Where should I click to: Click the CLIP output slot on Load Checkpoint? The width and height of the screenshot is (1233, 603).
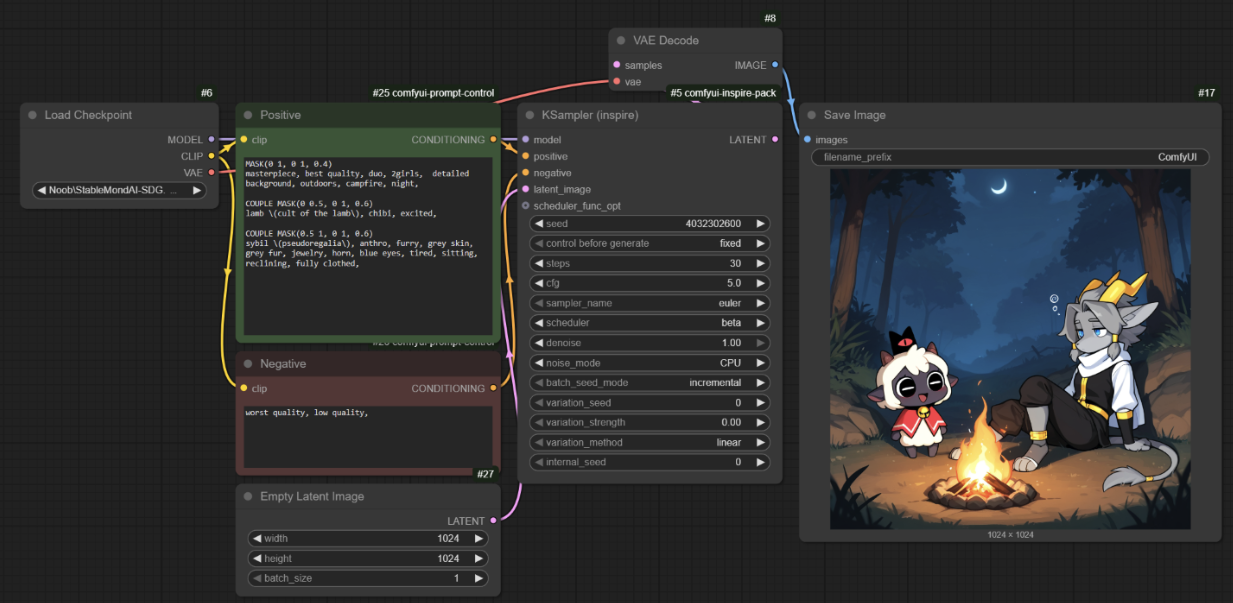pyautogui.click(x=211, y=156)
